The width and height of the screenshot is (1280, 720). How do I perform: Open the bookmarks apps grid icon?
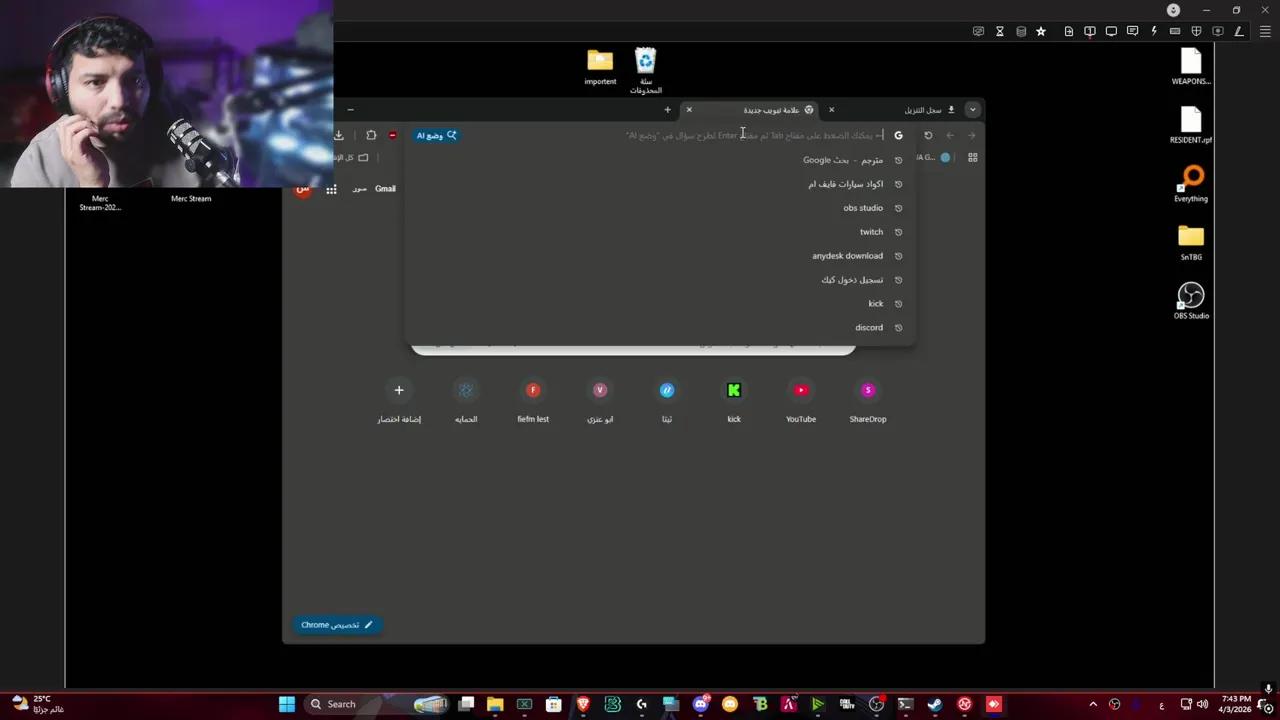[972, 158]
